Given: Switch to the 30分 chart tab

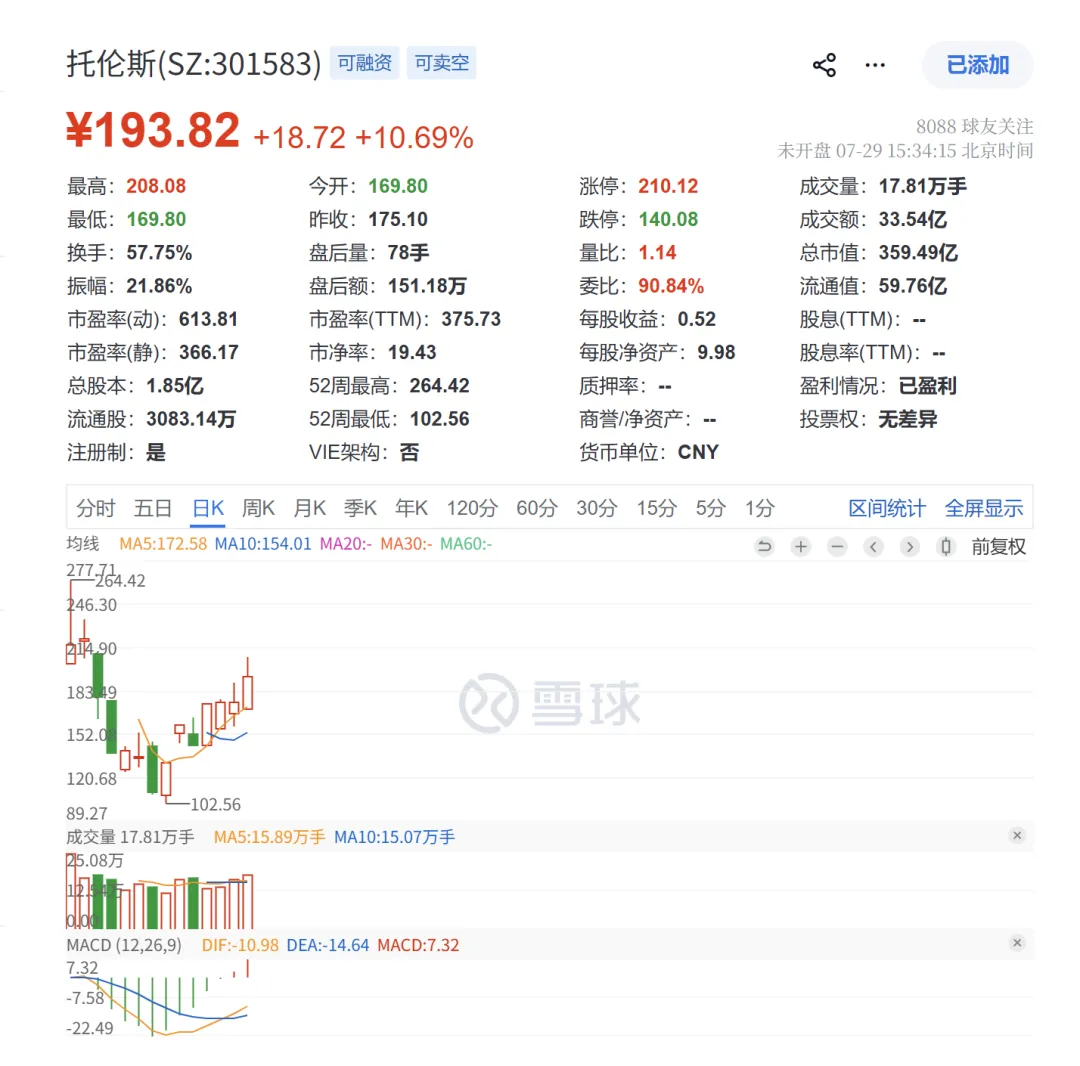Looking at the screenshot, I should tap(596, 508).
